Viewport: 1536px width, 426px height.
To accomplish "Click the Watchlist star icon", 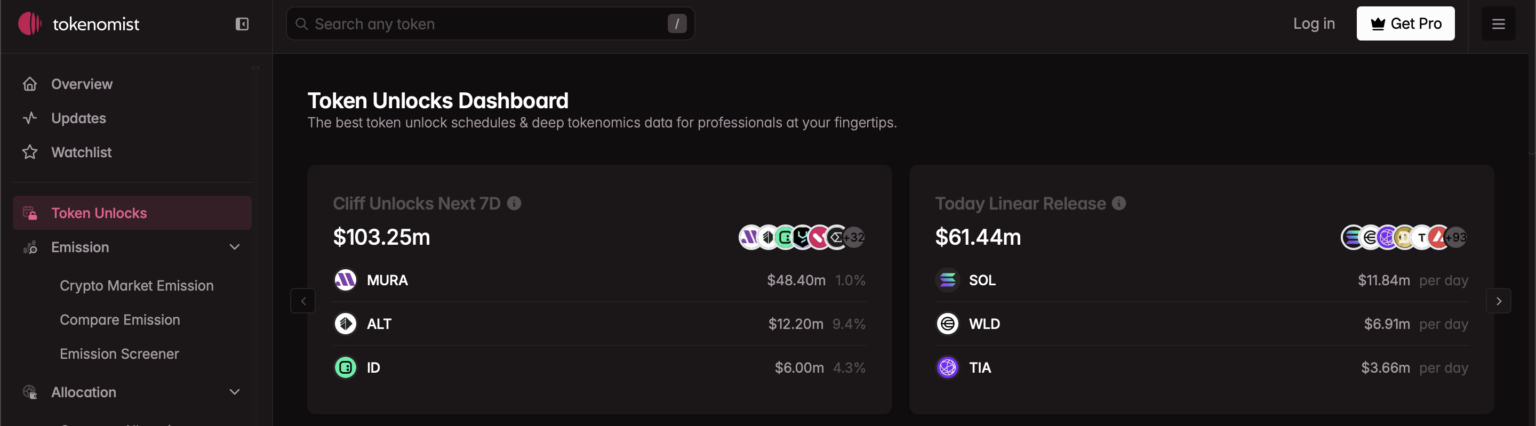I will (x=30, y=152).
